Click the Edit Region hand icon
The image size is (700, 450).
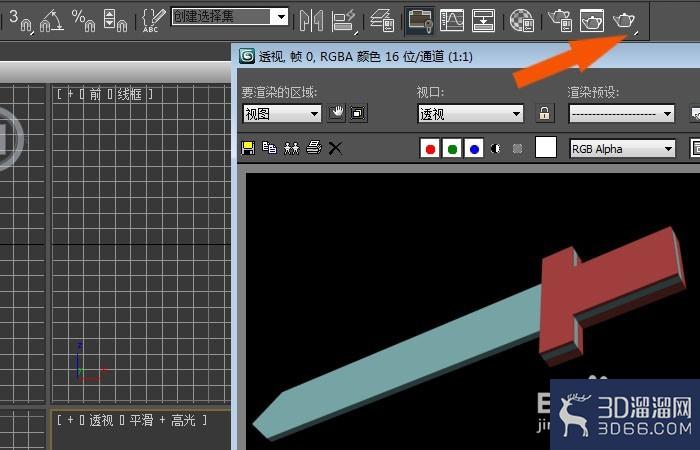click(337, 113)
